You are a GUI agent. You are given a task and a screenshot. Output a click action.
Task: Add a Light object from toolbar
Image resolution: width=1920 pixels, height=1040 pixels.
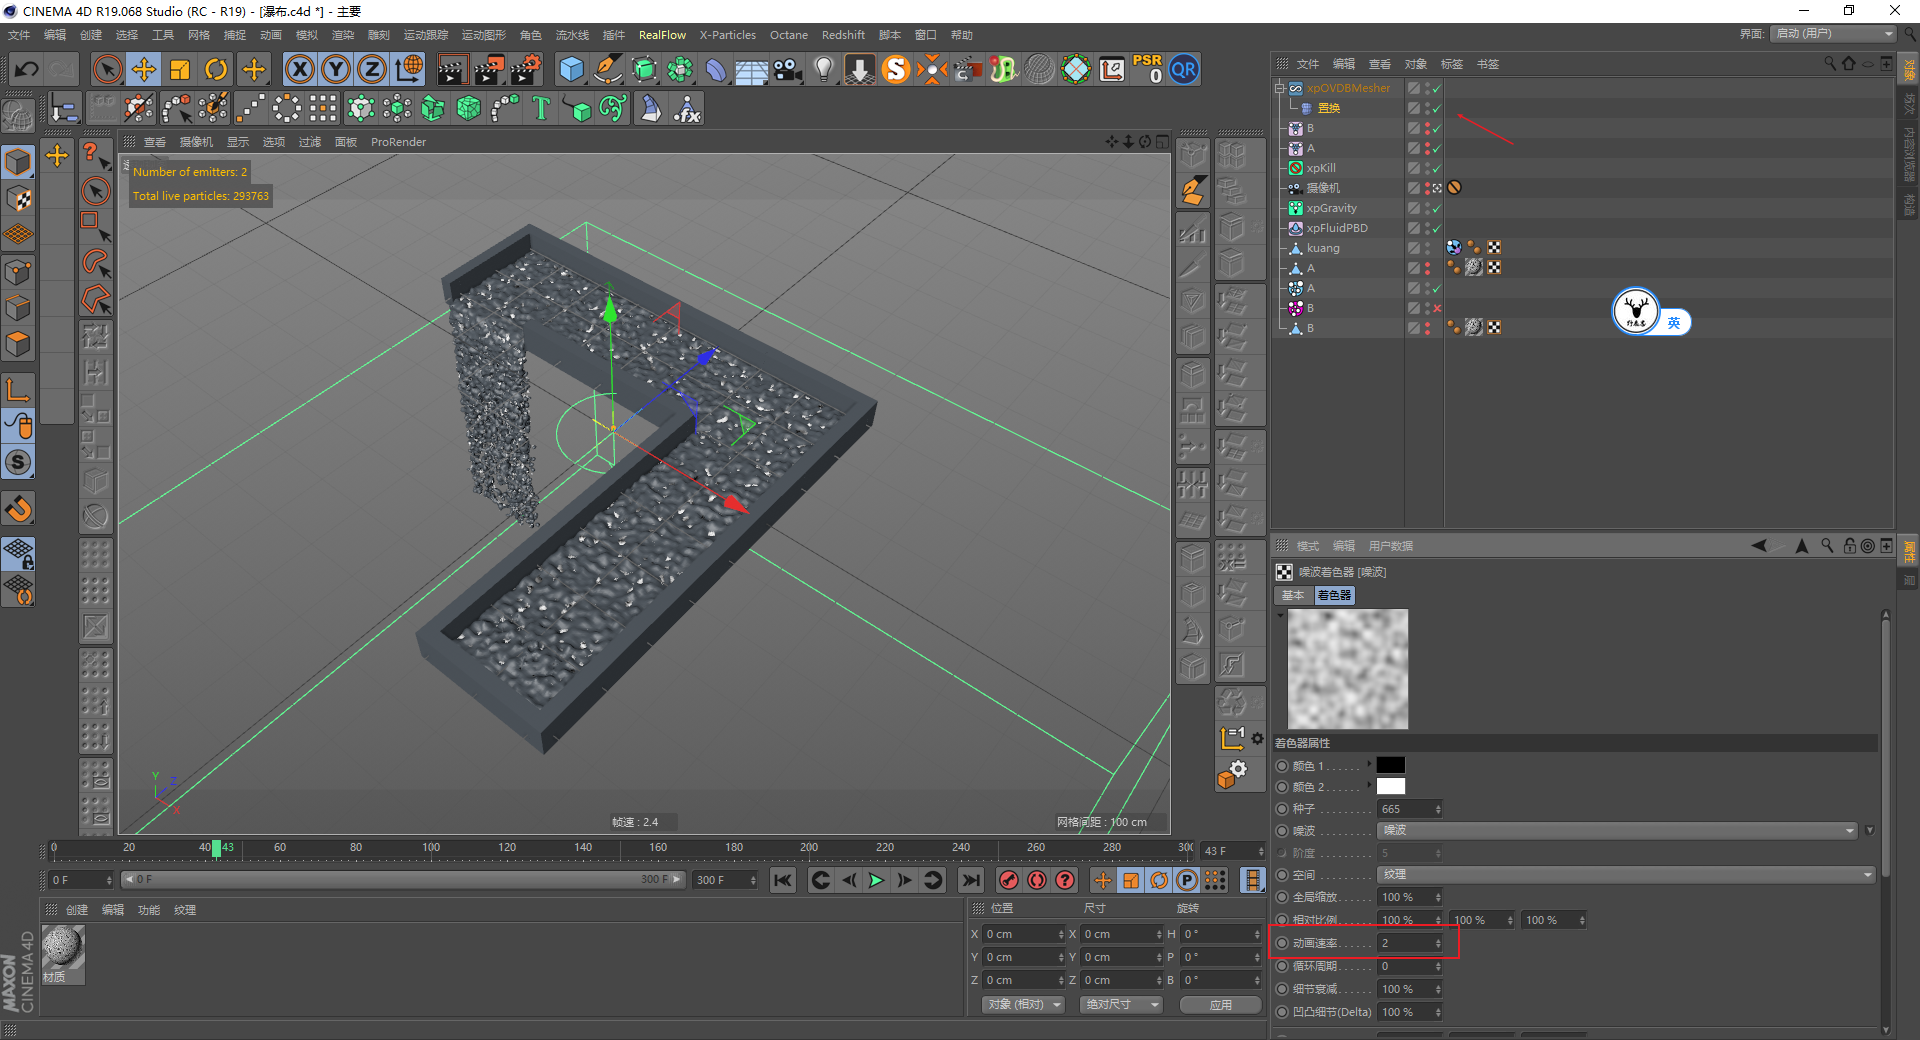tap(824, 69)
